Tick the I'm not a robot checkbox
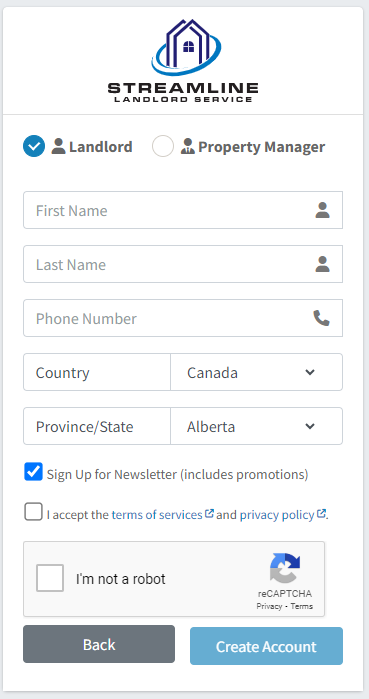 50,578
